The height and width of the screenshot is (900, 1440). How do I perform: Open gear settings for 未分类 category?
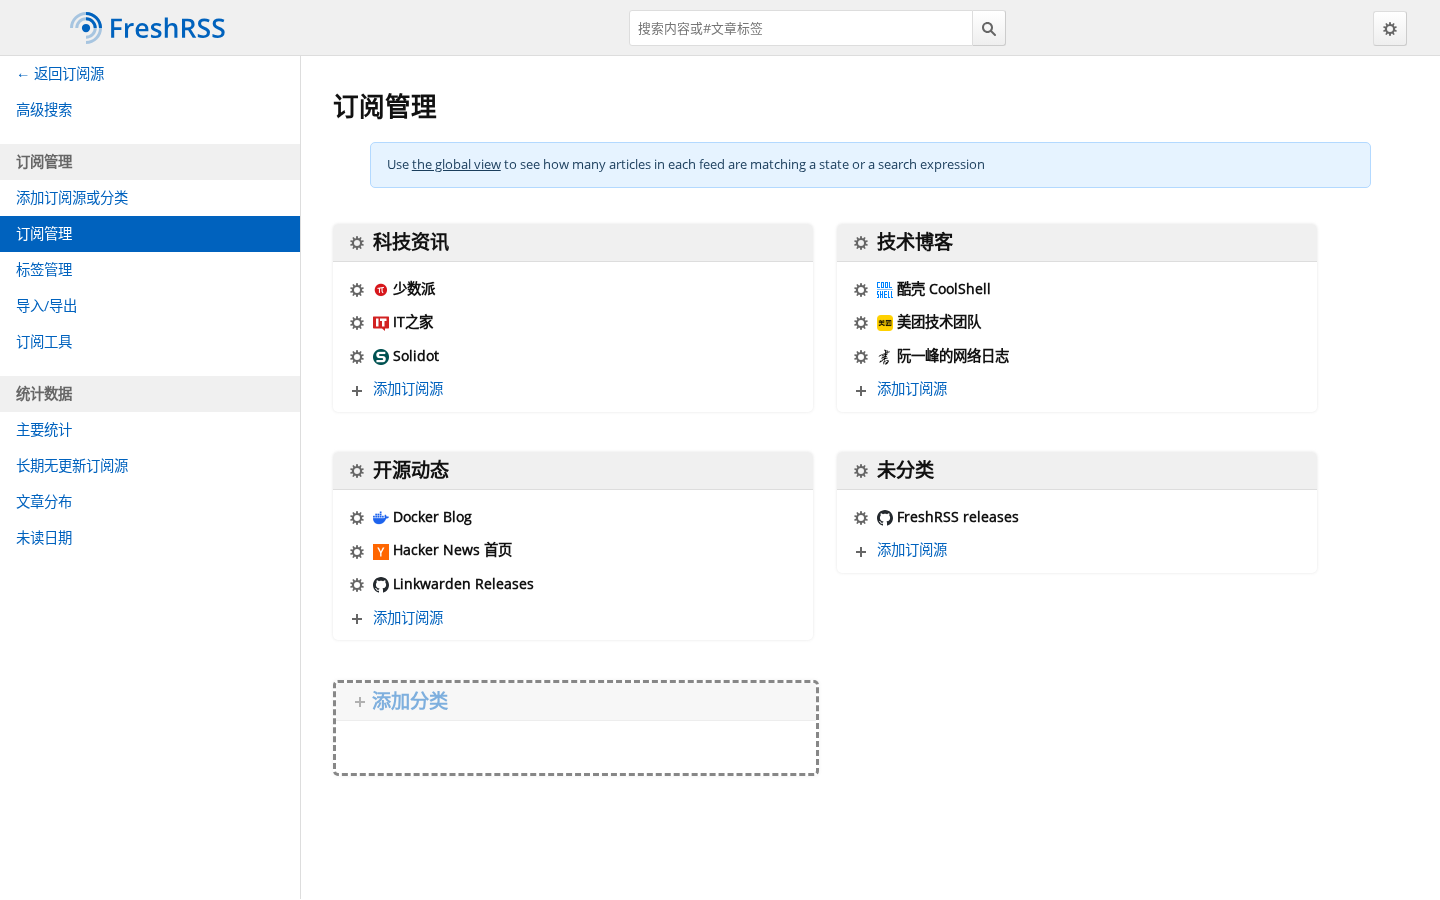(x=861, y=471)
